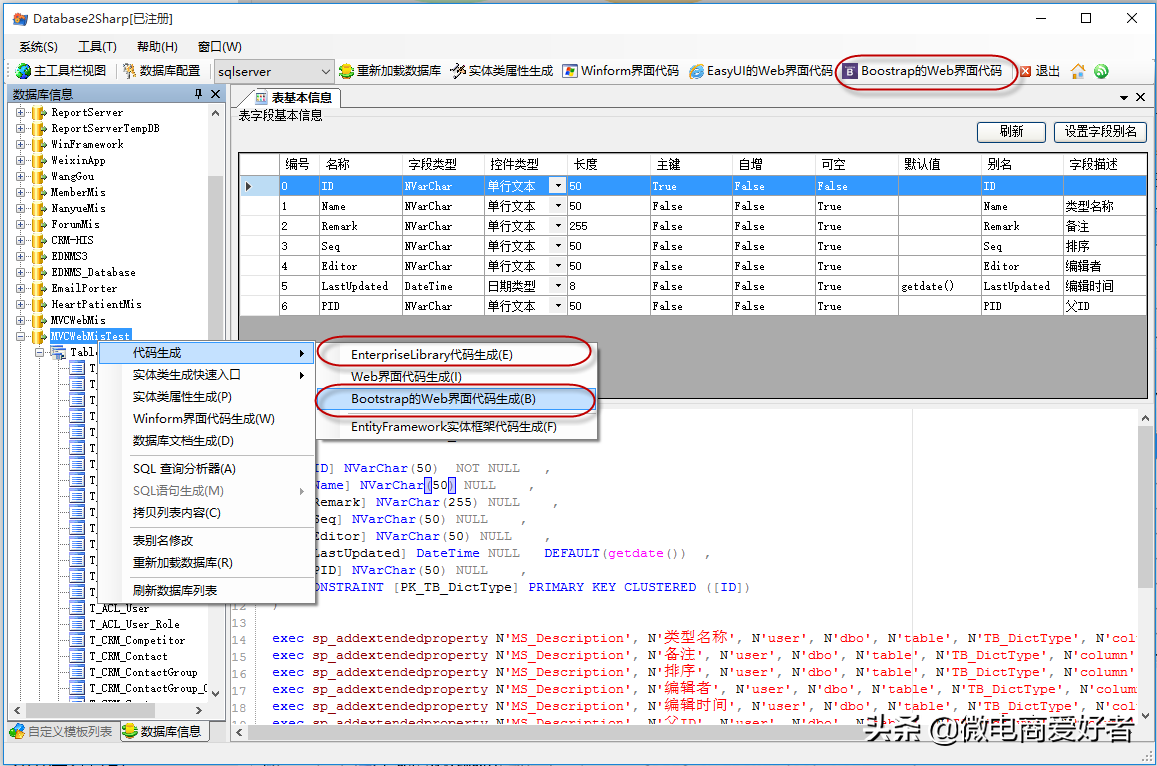The width and height of the screenshot is (1157, 766).
Task: Click the database tree horizontal scrollbar
Action: [x=108, y=710]
